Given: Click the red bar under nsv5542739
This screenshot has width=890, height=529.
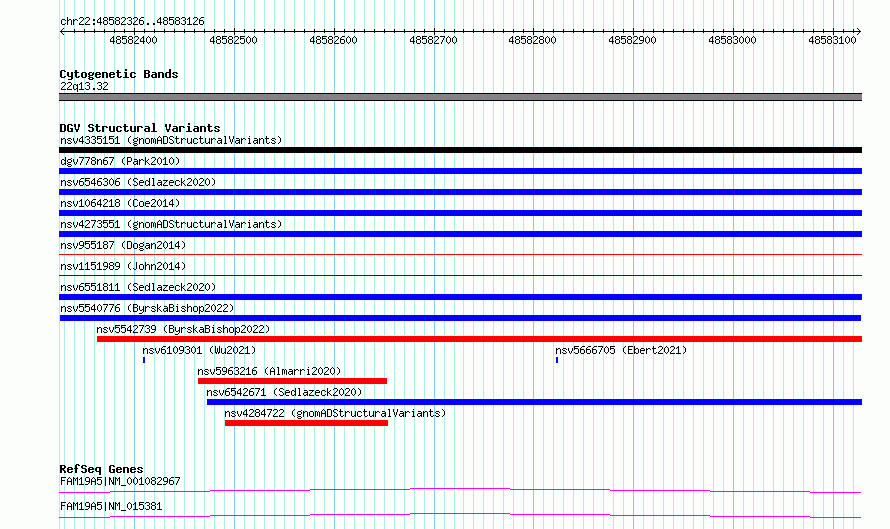Looking at the screenshot, I should (480, 339).
